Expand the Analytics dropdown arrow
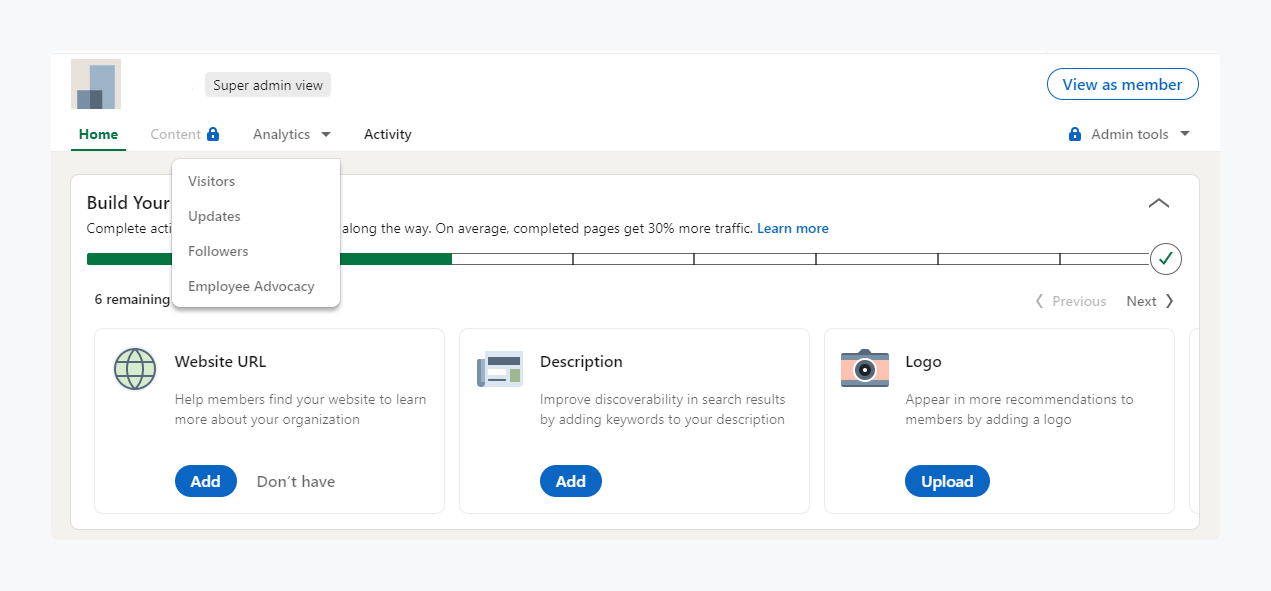1271x591 pixels. click(326, 134)
